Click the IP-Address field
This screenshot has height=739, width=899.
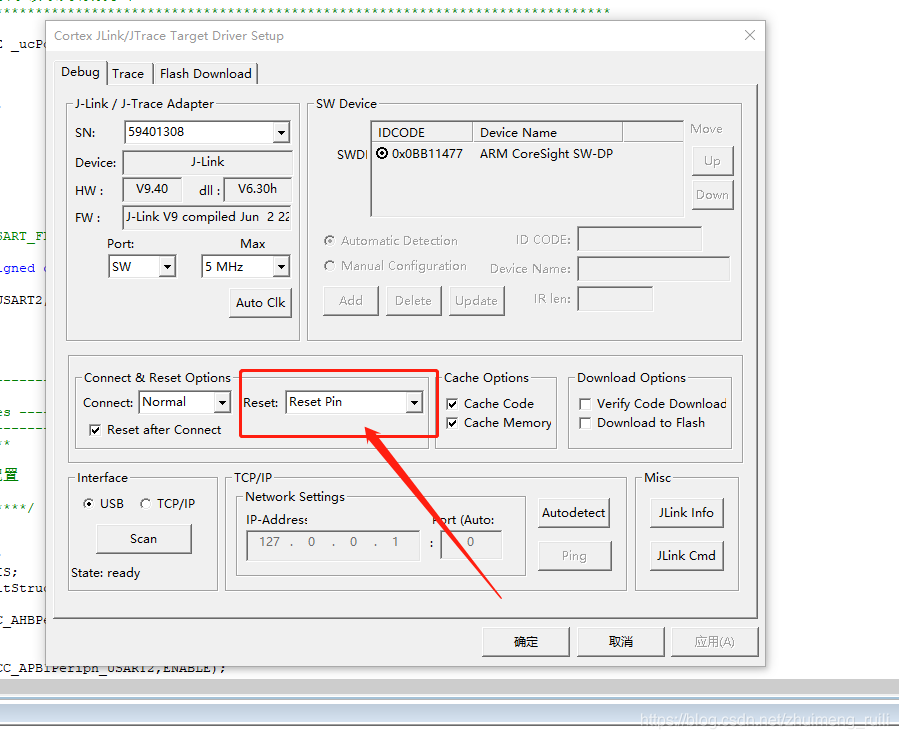pyautogui.click(x=333, y=545)
